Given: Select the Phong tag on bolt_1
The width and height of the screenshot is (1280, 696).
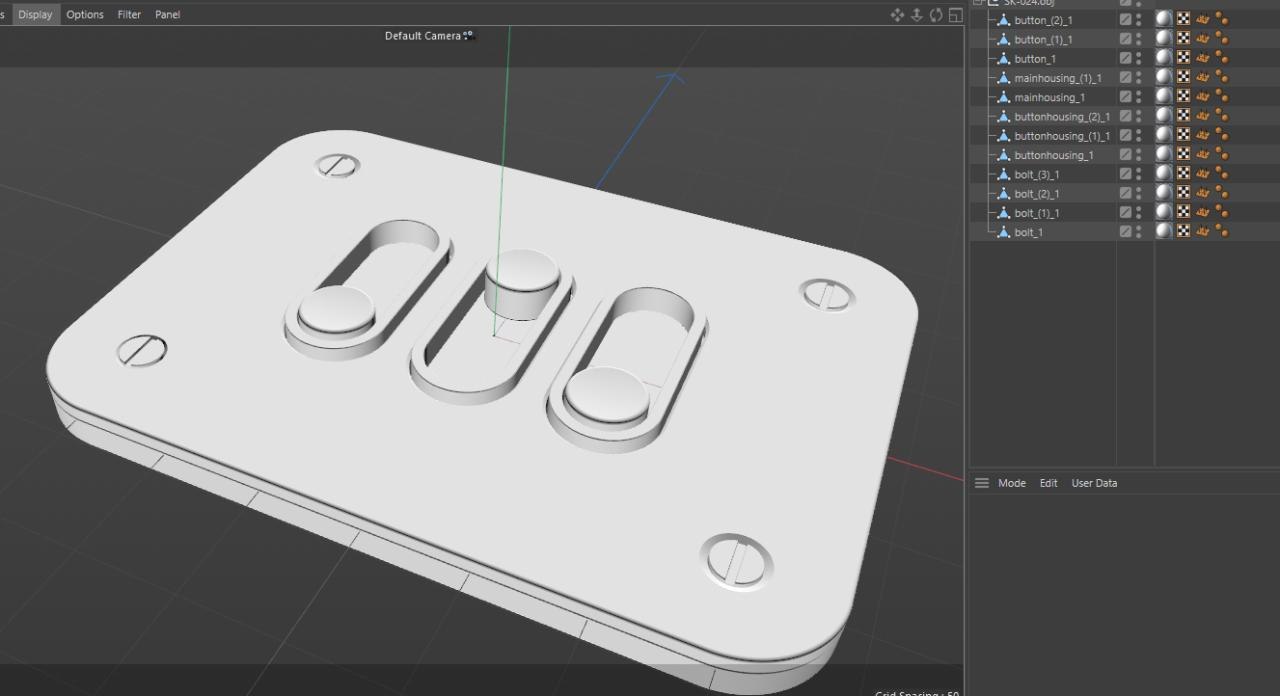Looking at the screenshot, I should [1164, 231].
